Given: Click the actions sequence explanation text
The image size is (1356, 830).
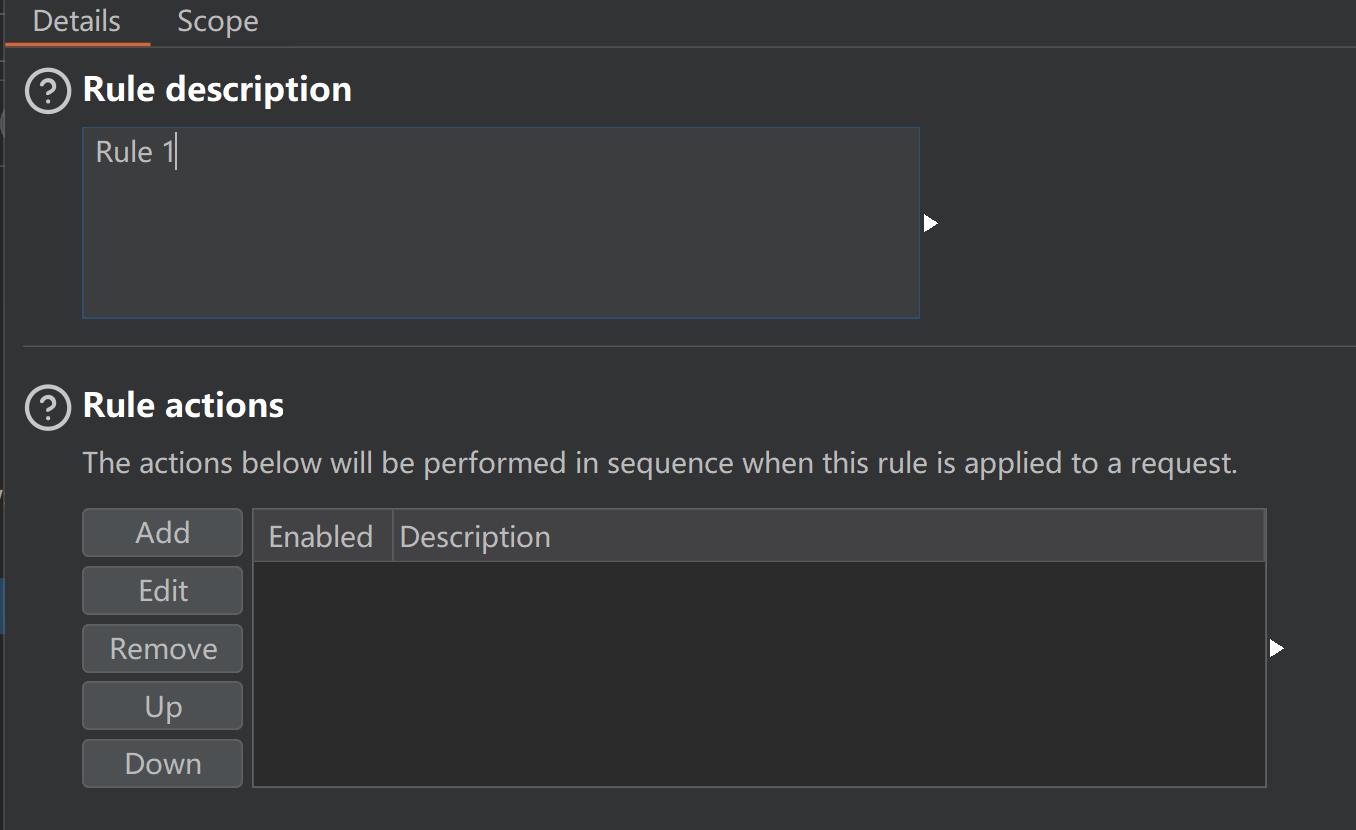Looking at the screenshot, I should point(660,464).
